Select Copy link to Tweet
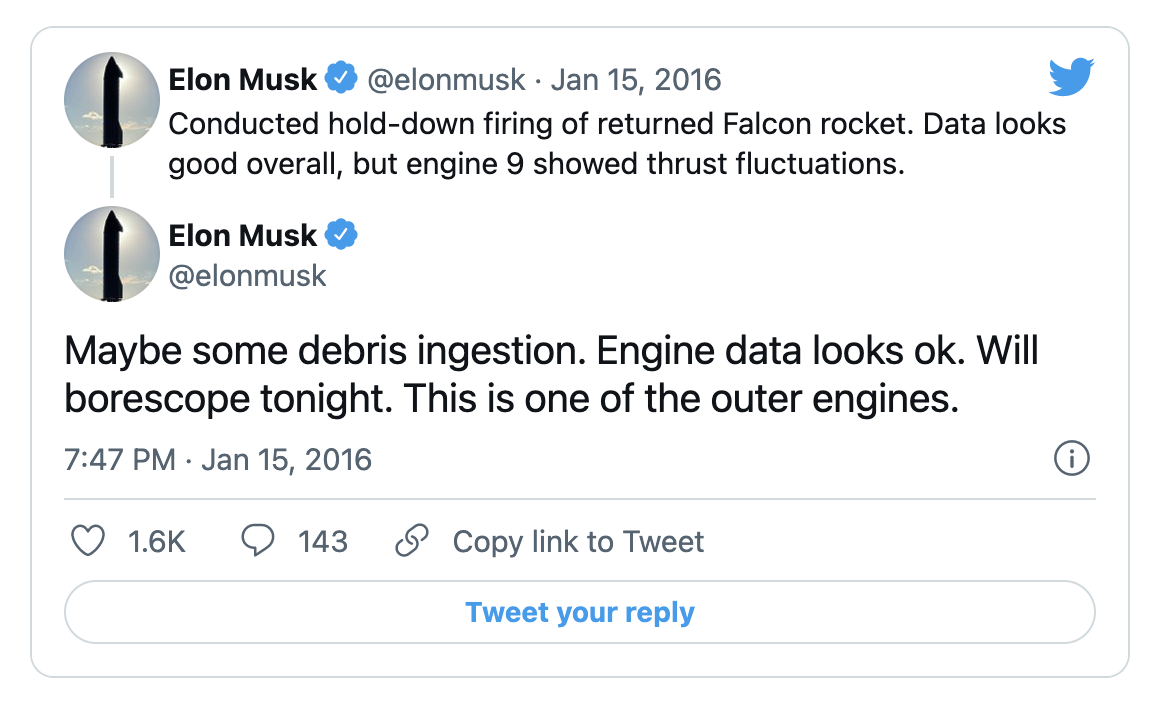 click(x=579, y=541)
